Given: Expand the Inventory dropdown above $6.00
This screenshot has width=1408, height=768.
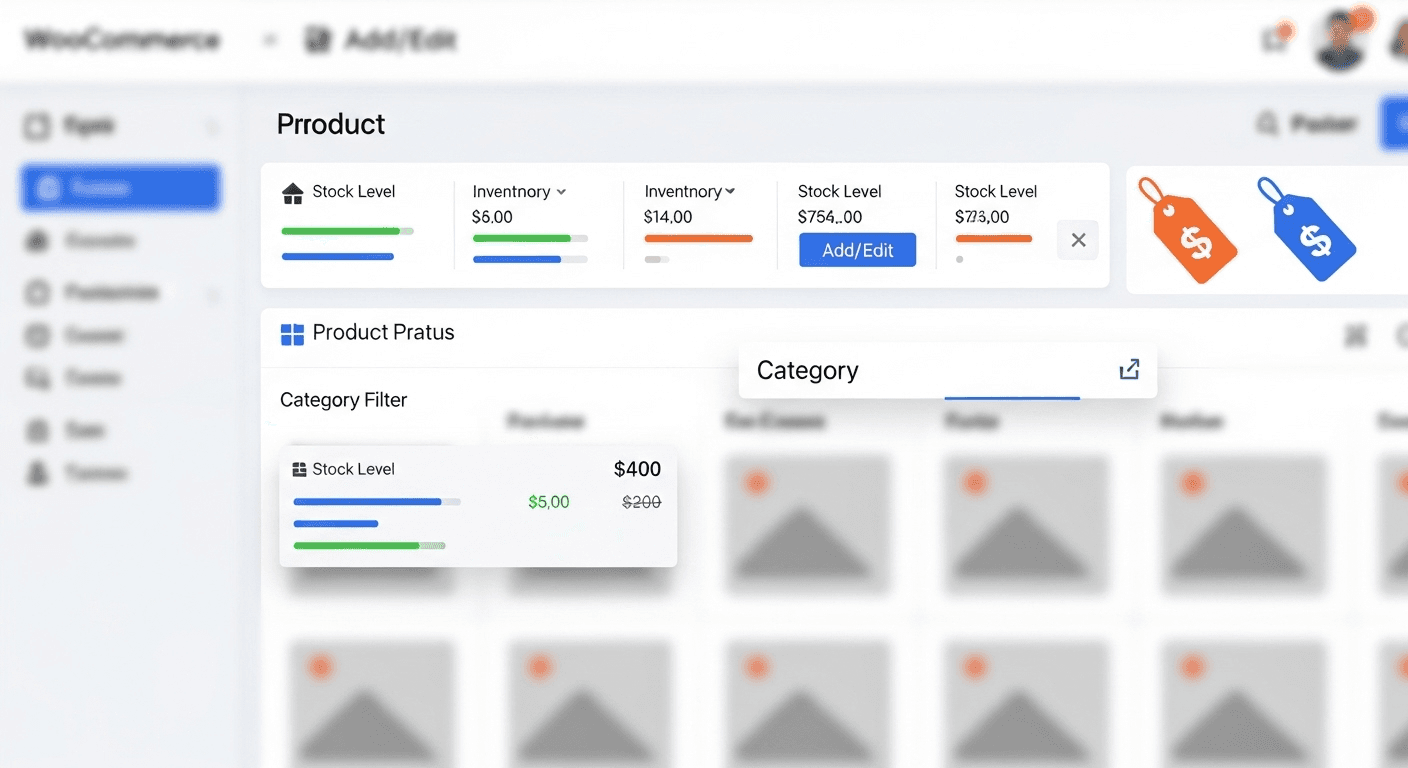Looking at the screenshot, I should pyautogui.click(x=561, y=192).
